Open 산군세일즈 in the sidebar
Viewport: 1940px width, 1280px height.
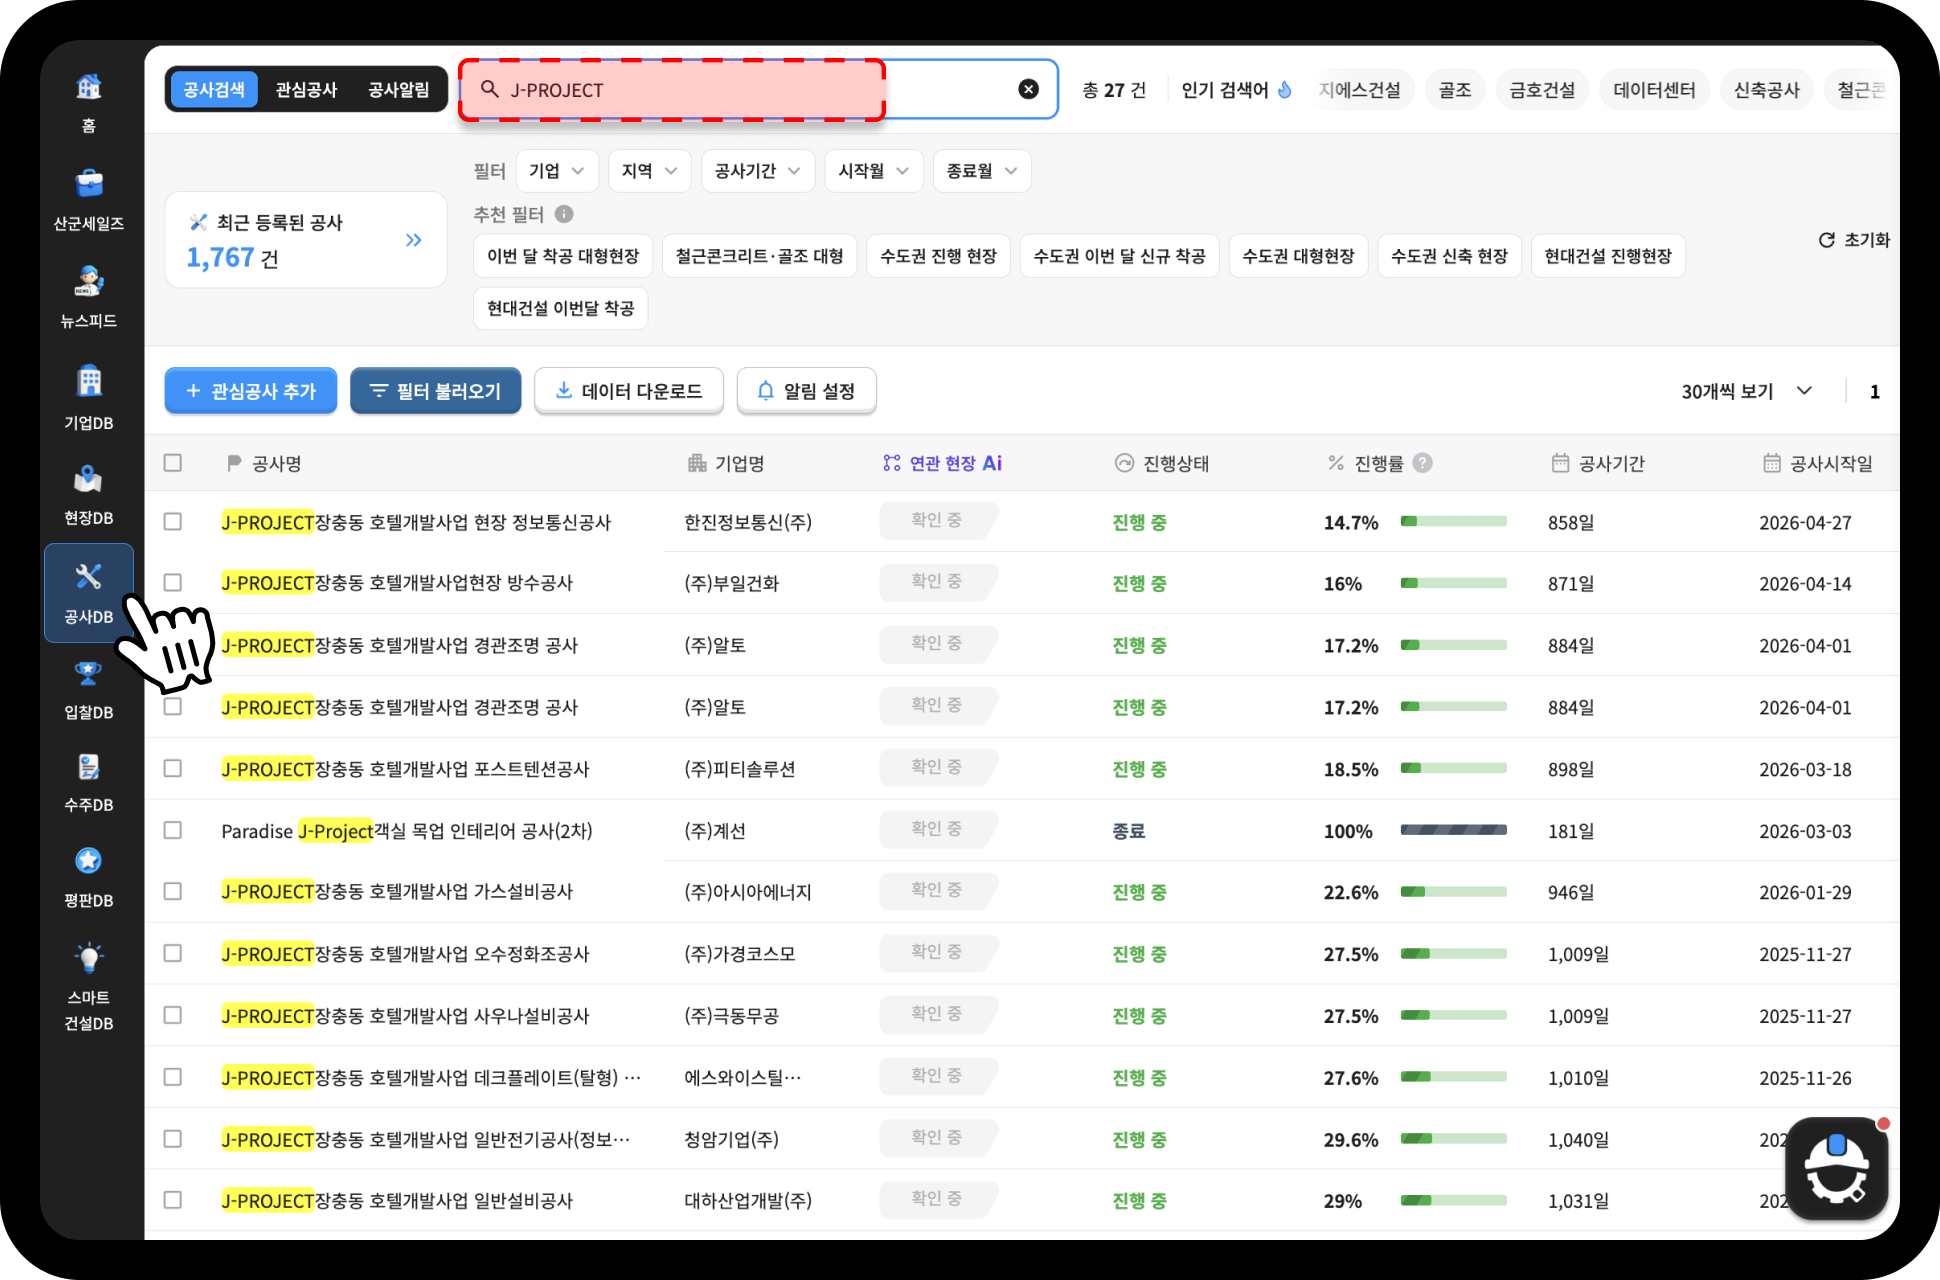89,200
